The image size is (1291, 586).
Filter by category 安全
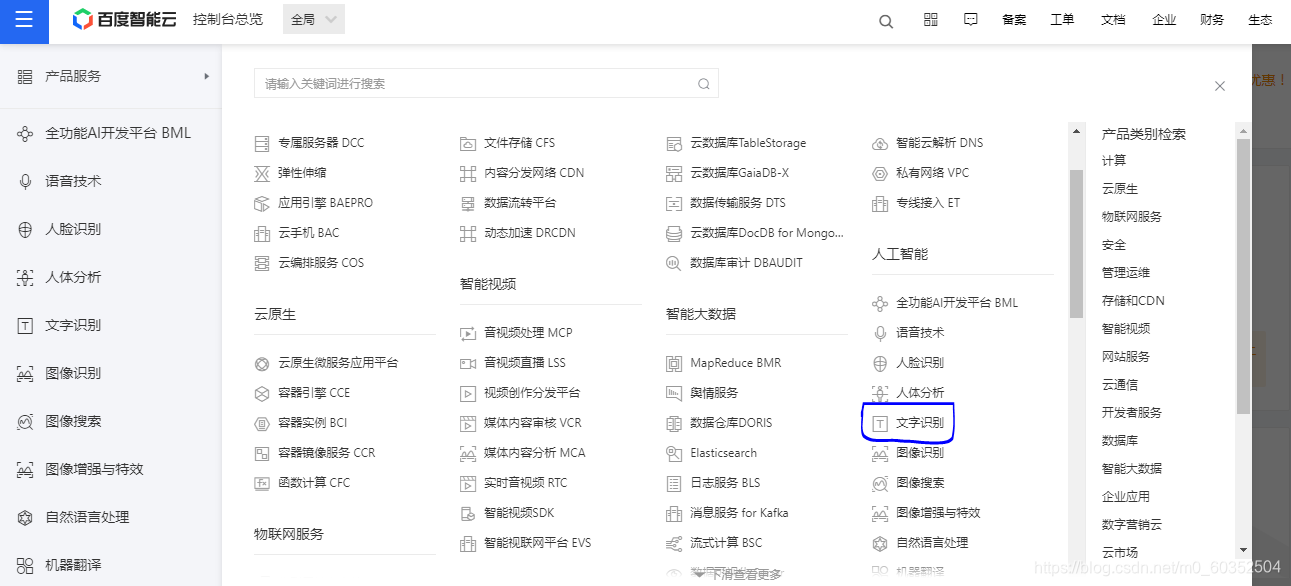coord(1114,244)
